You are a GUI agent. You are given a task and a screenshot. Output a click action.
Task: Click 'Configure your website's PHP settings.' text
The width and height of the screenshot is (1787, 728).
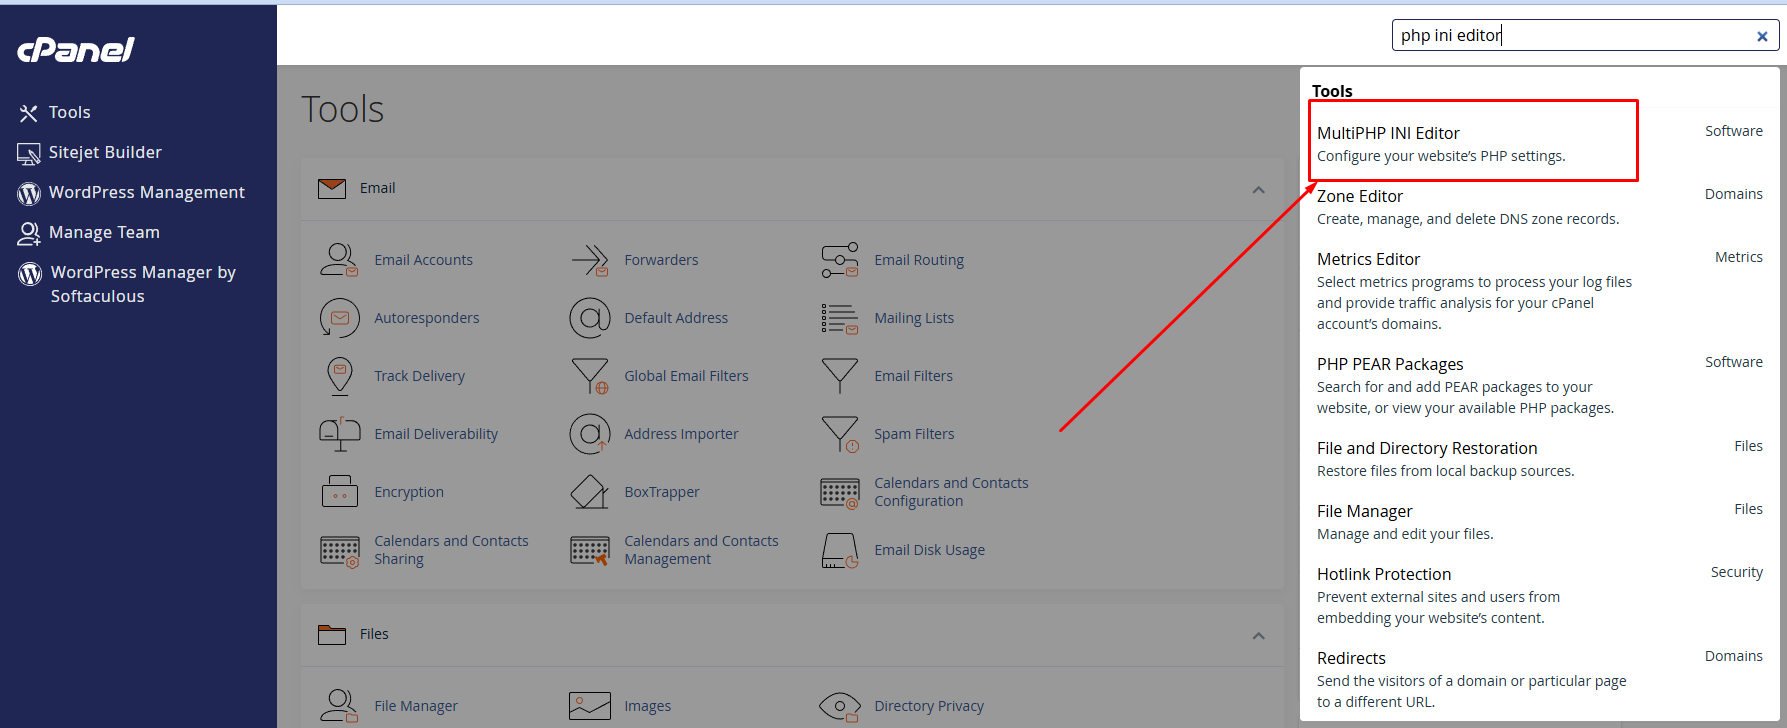point(1441,156)
